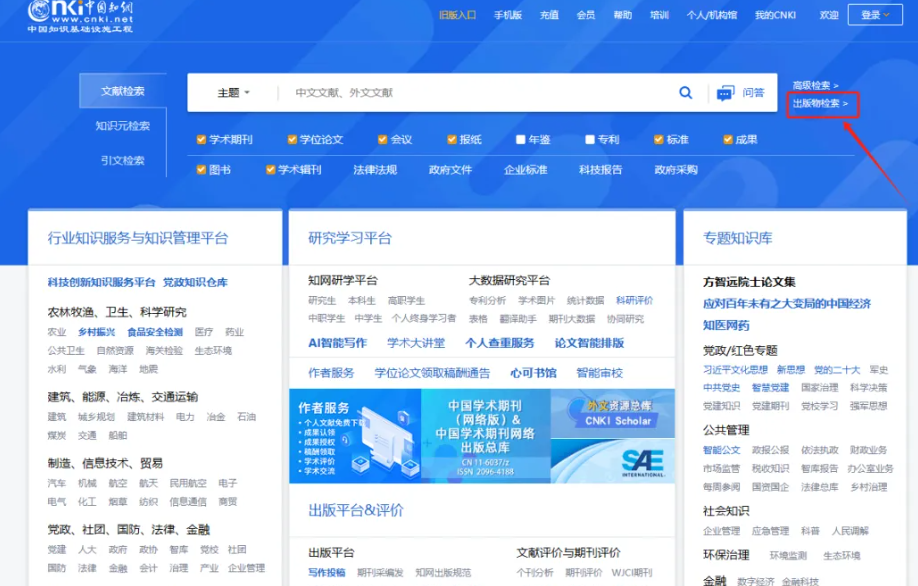Open the AI智能写作 link
918x586 pixels.
(x=337, y=343)
